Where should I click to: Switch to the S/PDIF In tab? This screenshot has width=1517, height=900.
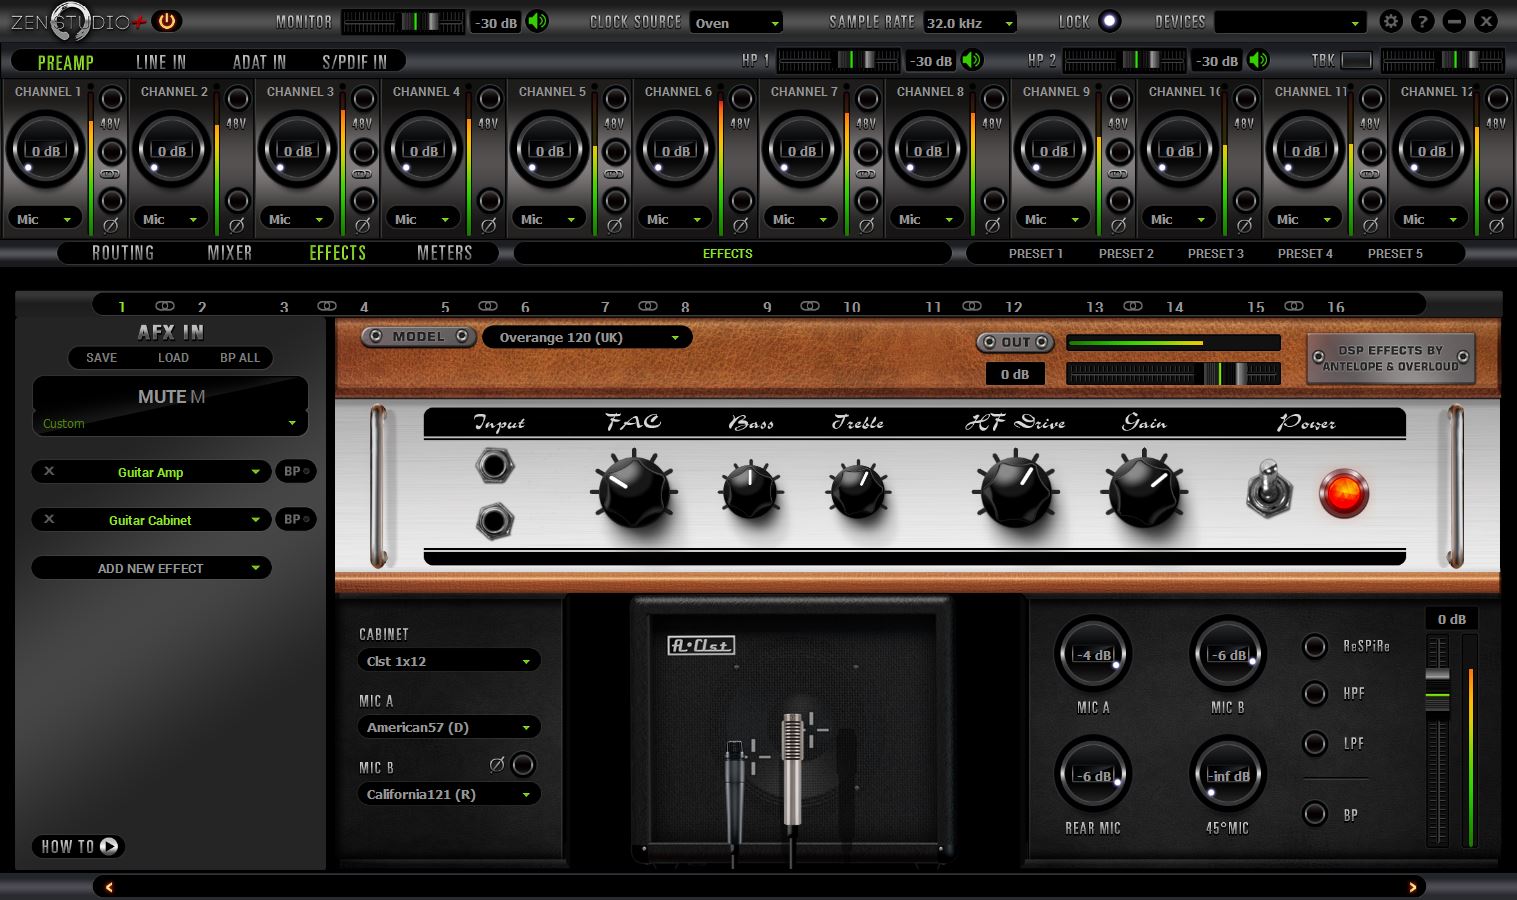(x=354, y=62)
